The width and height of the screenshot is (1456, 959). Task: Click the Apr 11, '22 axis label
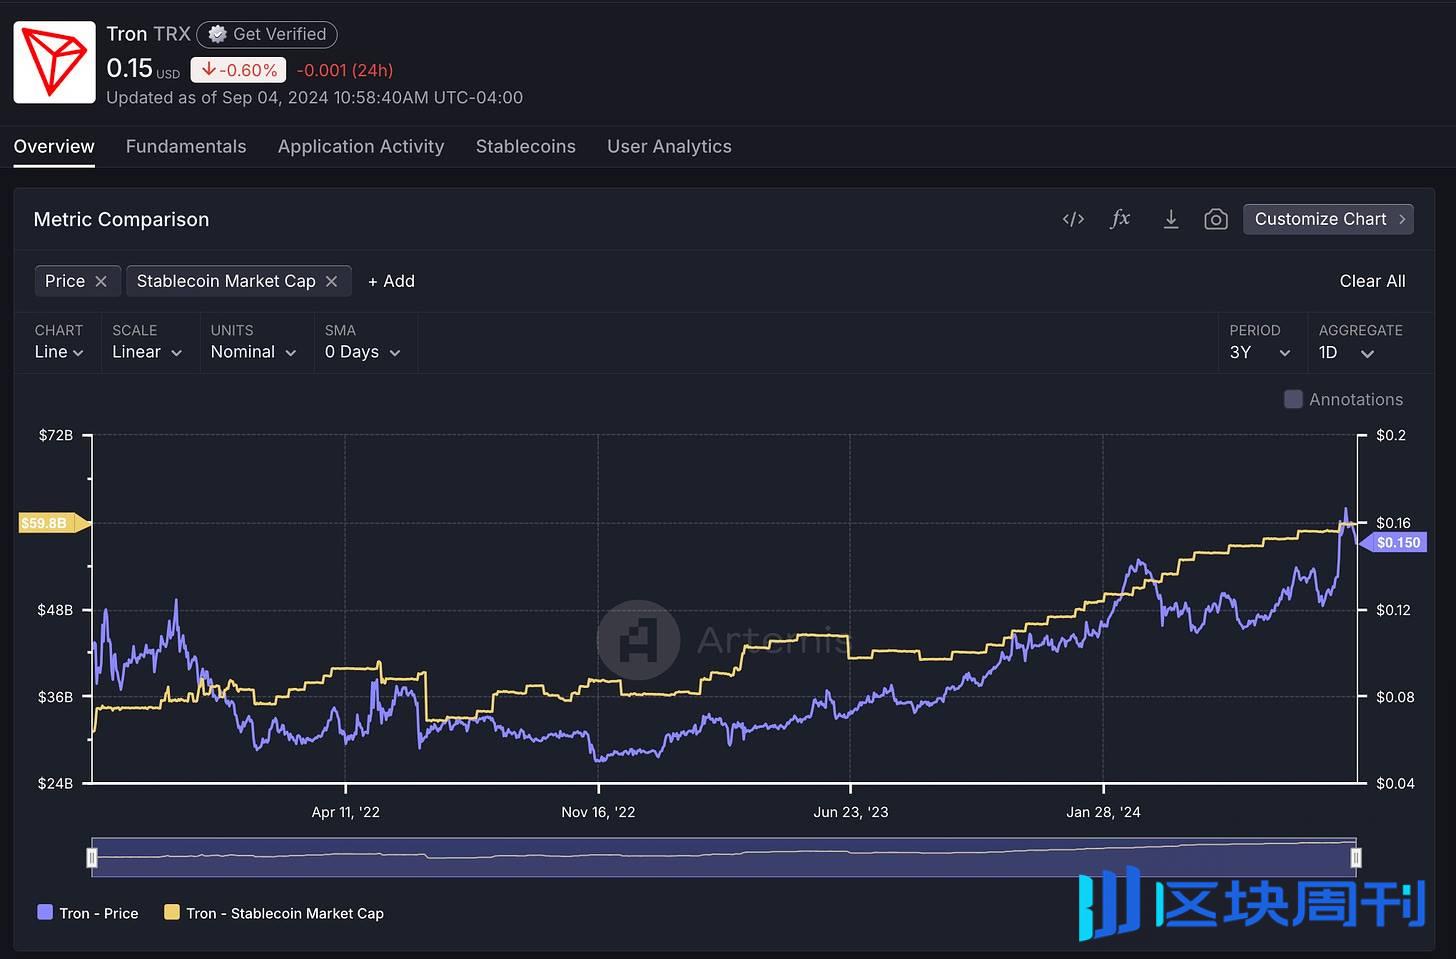345,812
